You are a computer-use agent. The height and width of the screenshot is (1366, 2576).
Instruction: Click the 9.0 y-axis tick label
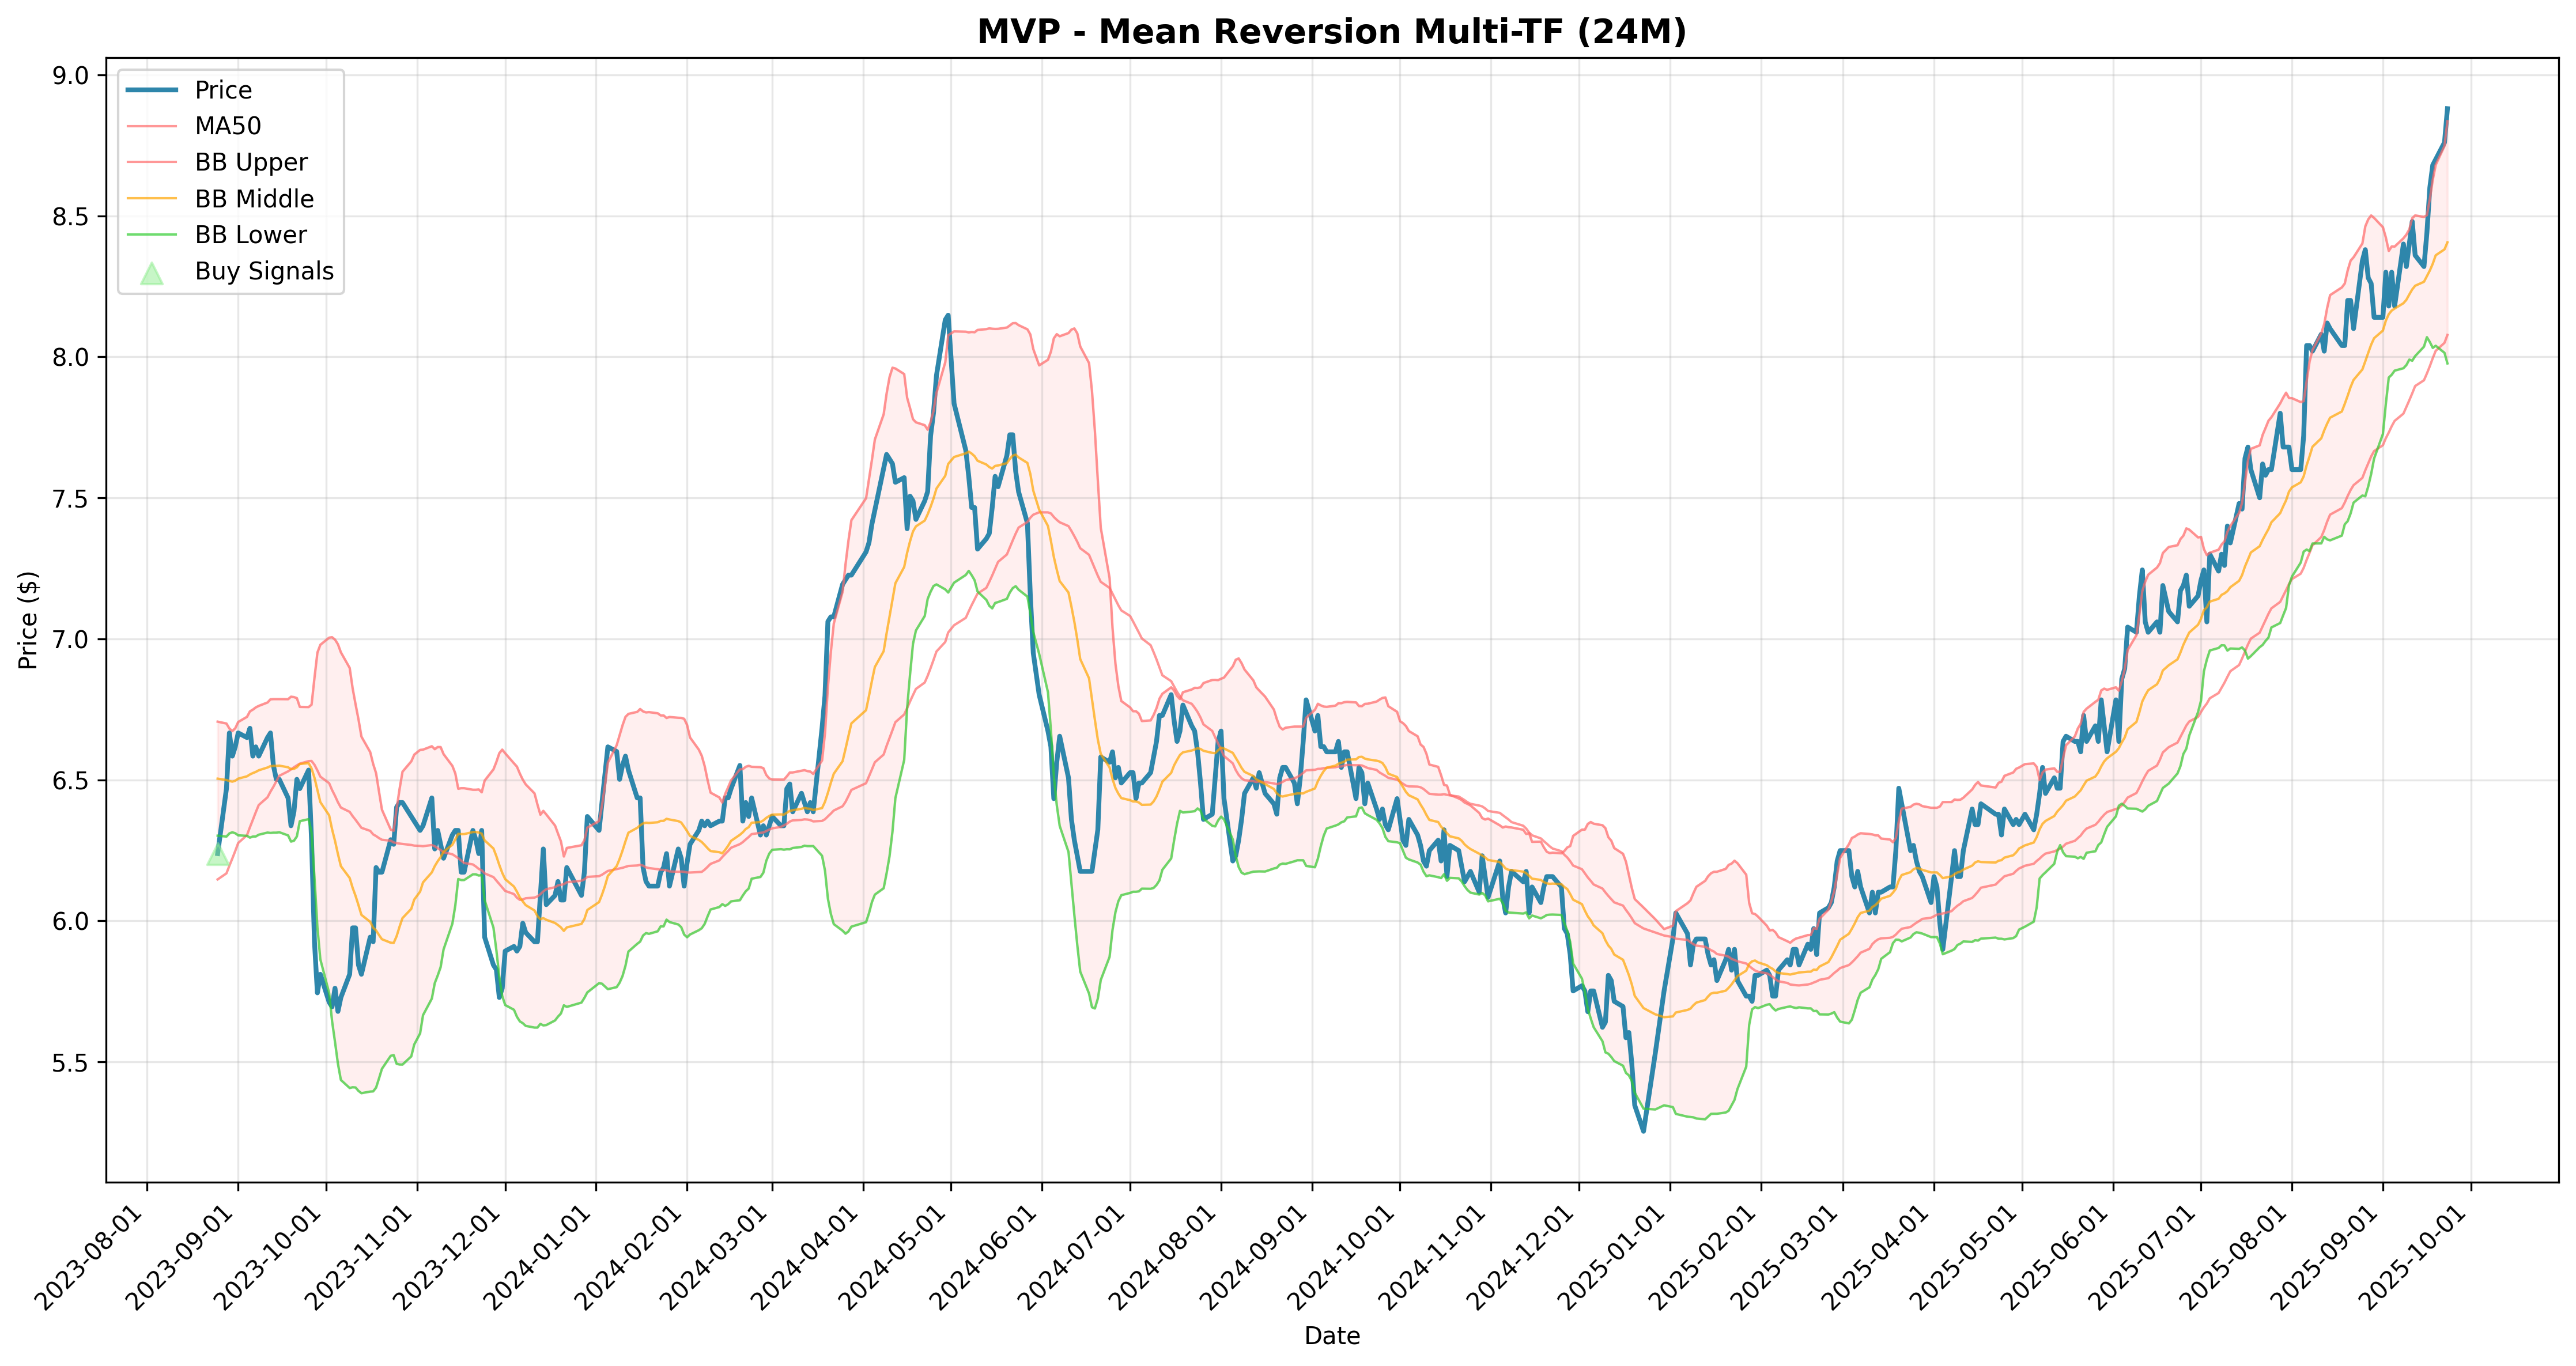coord(71,76)
